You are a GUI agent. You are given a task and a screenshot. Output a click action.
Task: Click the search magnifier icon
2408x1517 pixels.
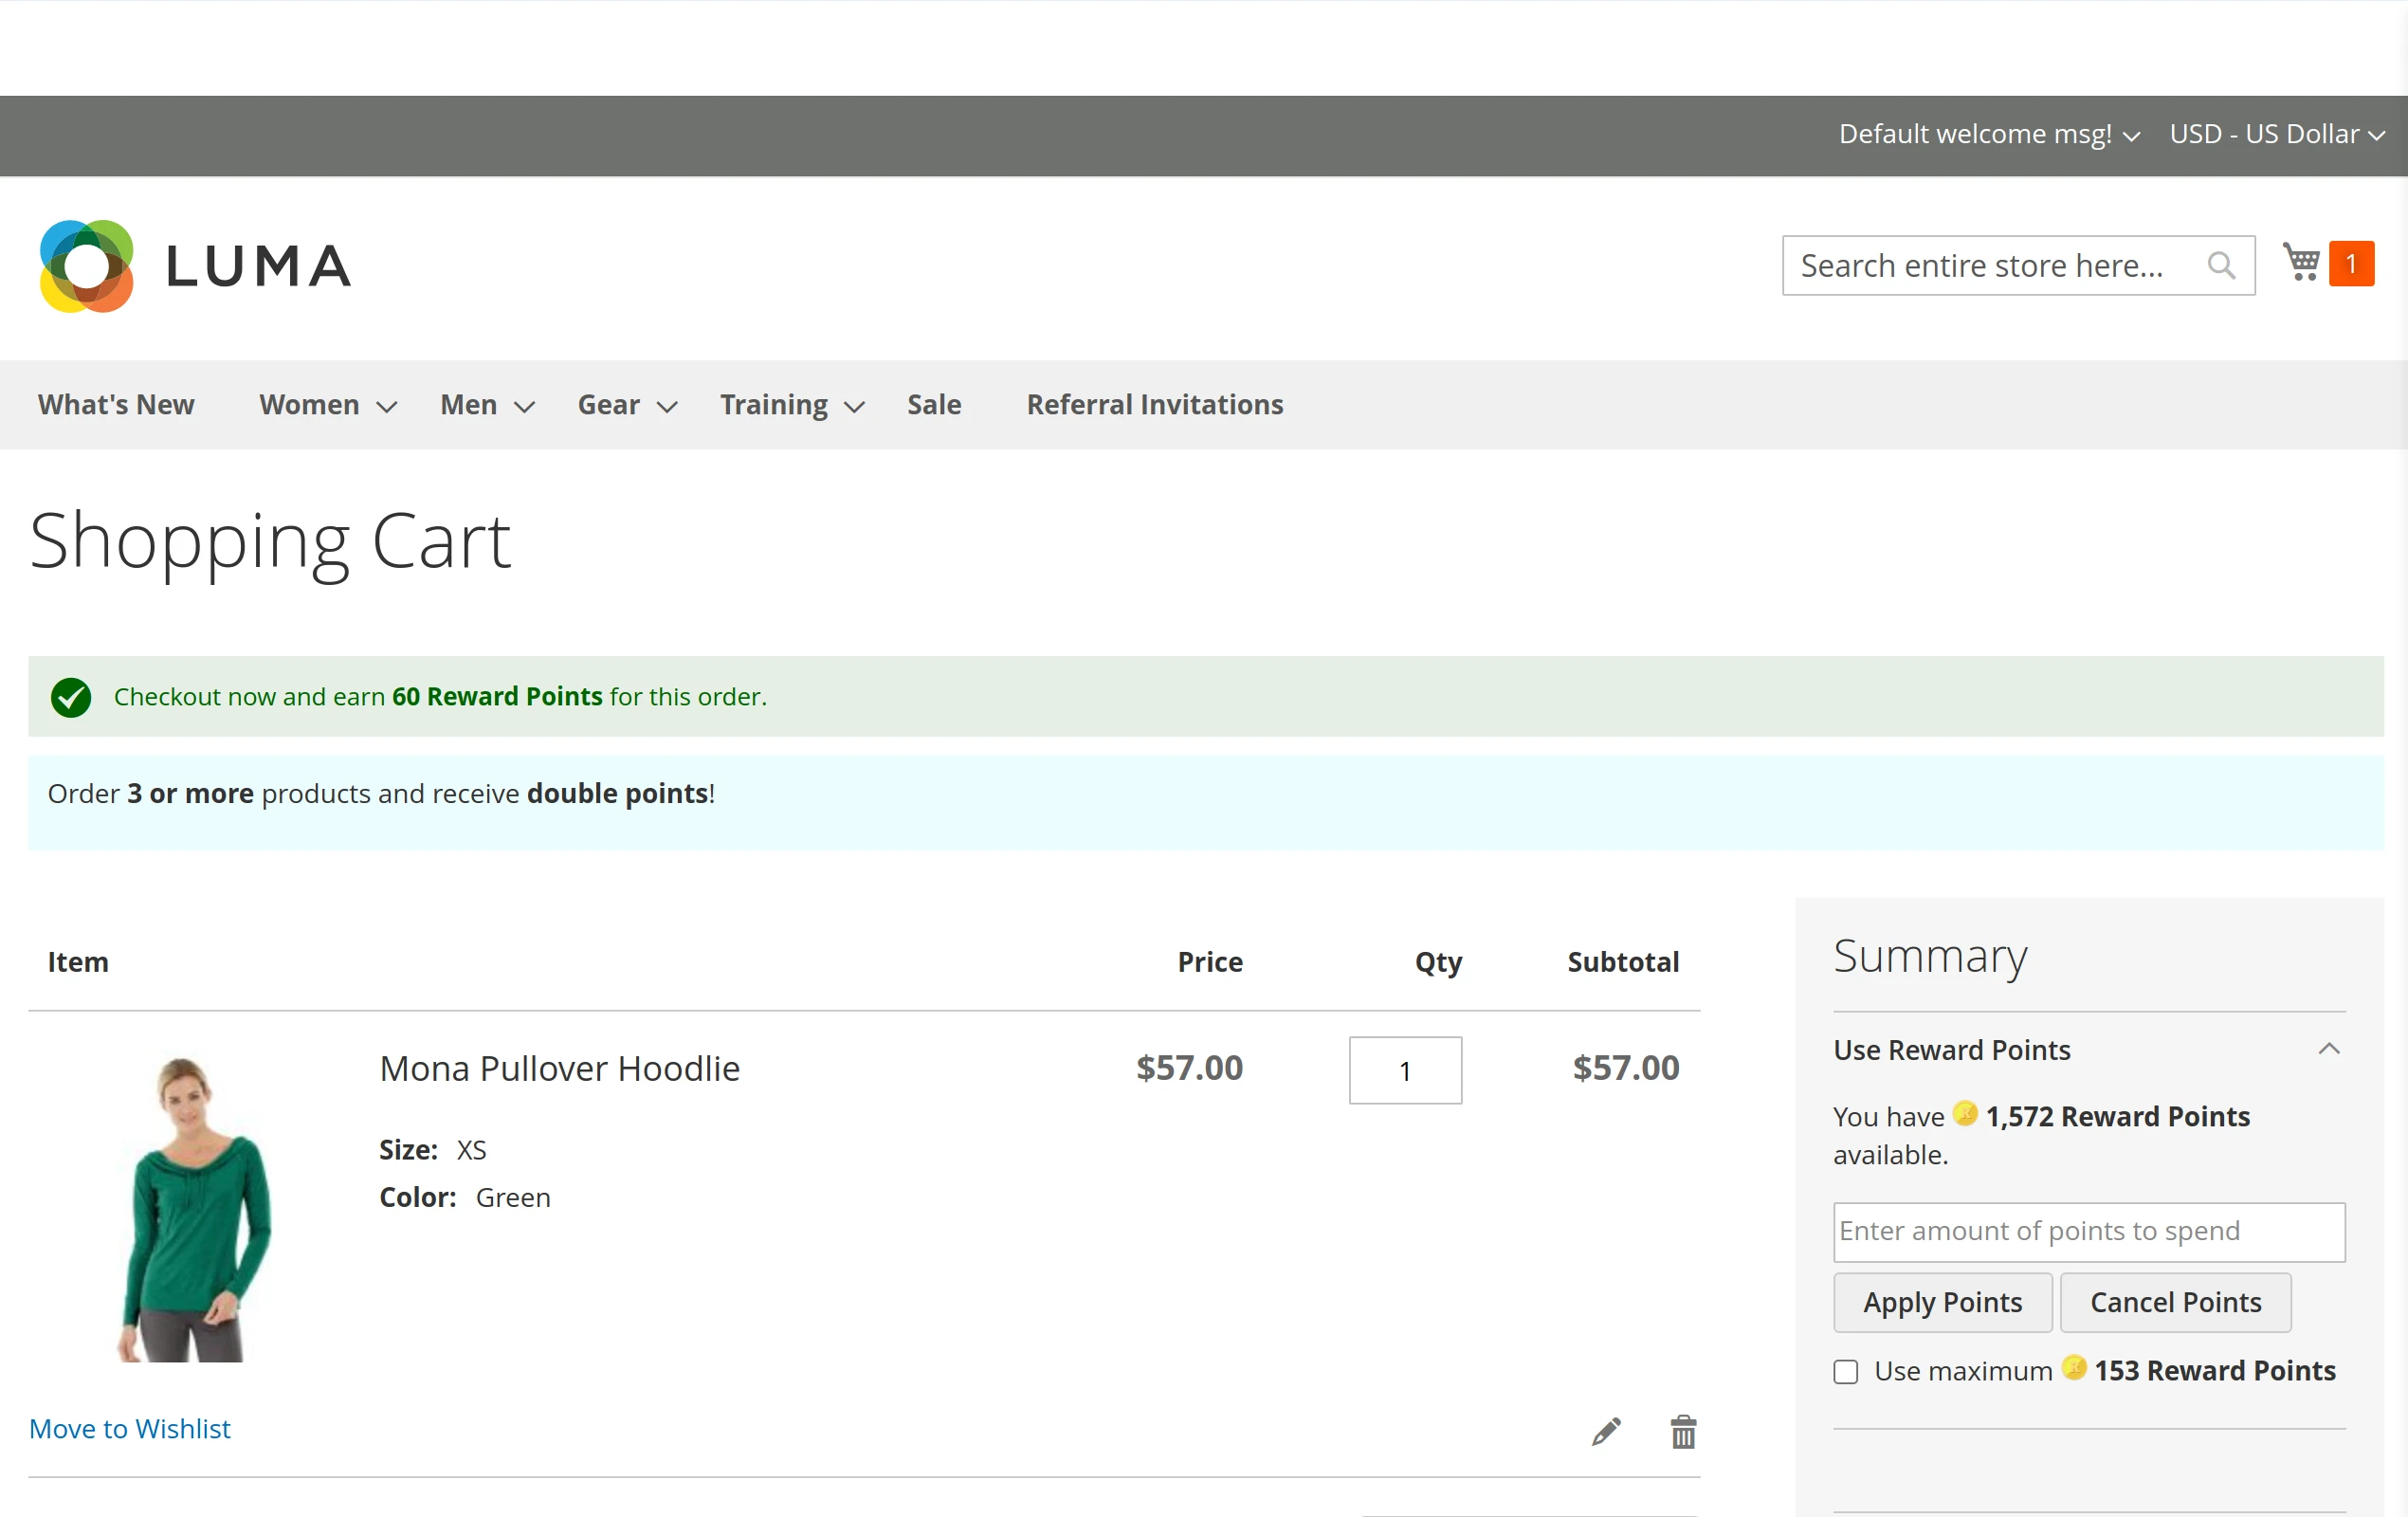(x=2221, y=265)
